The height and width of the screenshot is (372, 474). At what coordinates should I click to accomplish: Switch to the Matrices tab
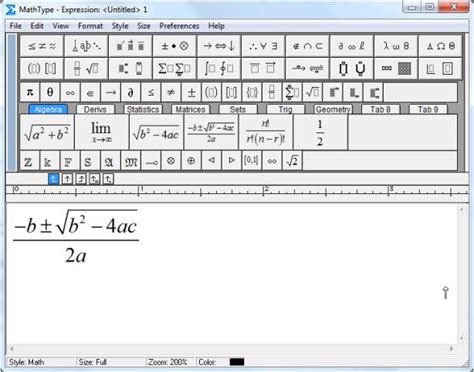190,109
